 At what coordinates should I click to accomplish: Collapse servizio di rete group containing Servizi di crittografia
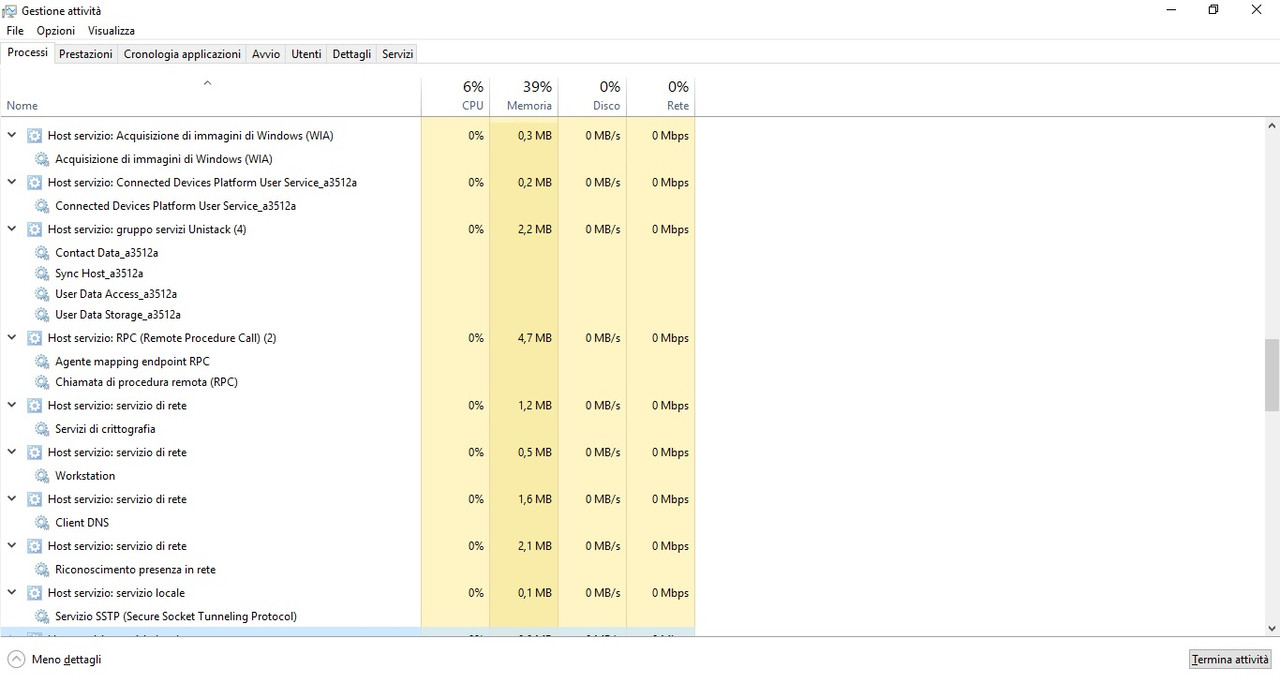[12, 405]
